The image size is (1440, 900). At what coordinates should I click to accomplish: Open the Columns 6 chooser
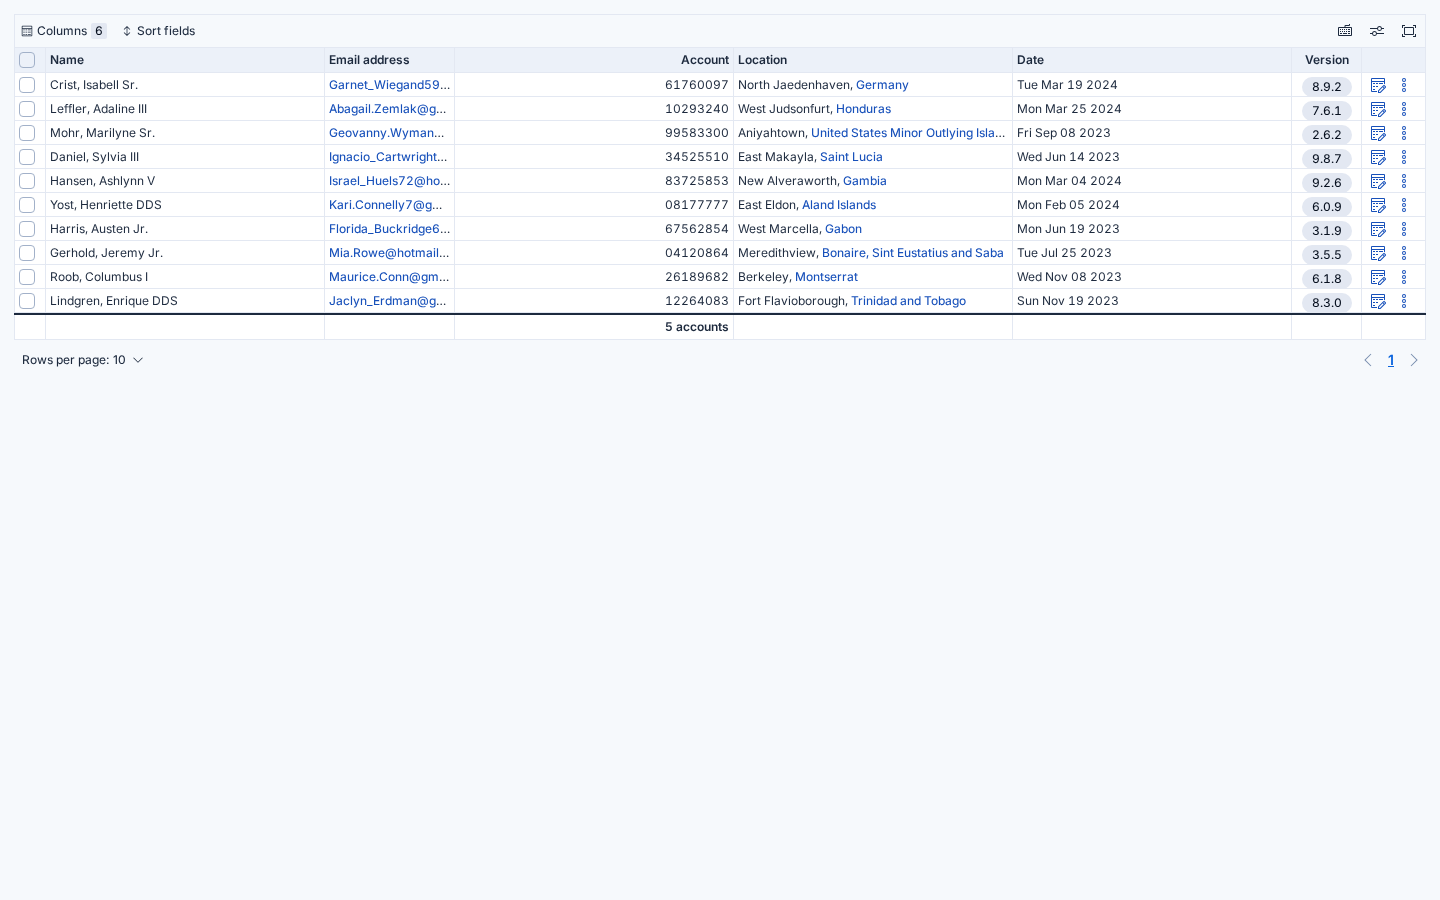(x=63, y=31)
